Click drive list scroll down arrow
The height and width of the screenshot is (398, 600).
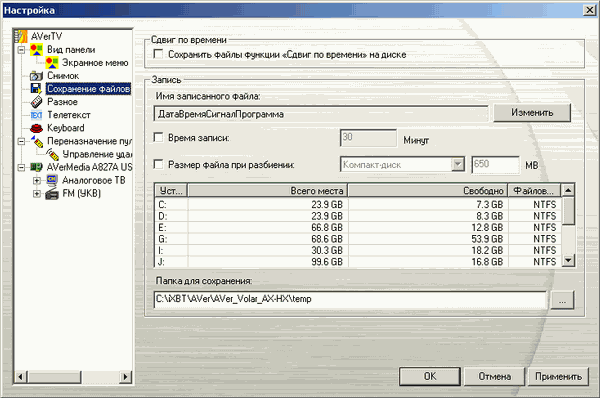pyautogui.click(x=568, y=261)
